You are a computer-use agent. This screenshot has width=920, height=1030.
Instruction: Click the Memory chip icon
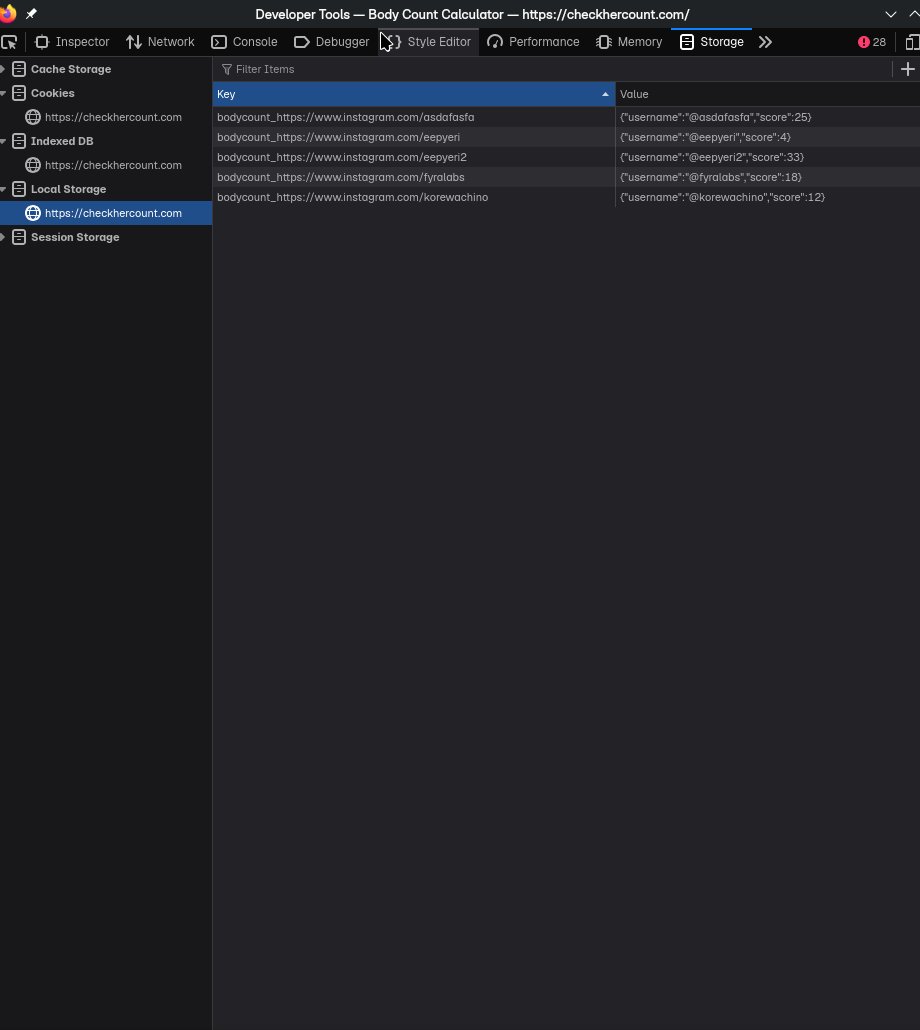[x=603, y=42]
